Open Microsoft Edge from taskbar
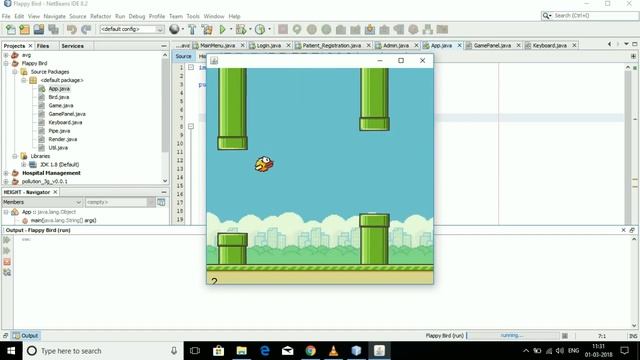The width and height of the screenshot is (640, 360). click(264, 351)
